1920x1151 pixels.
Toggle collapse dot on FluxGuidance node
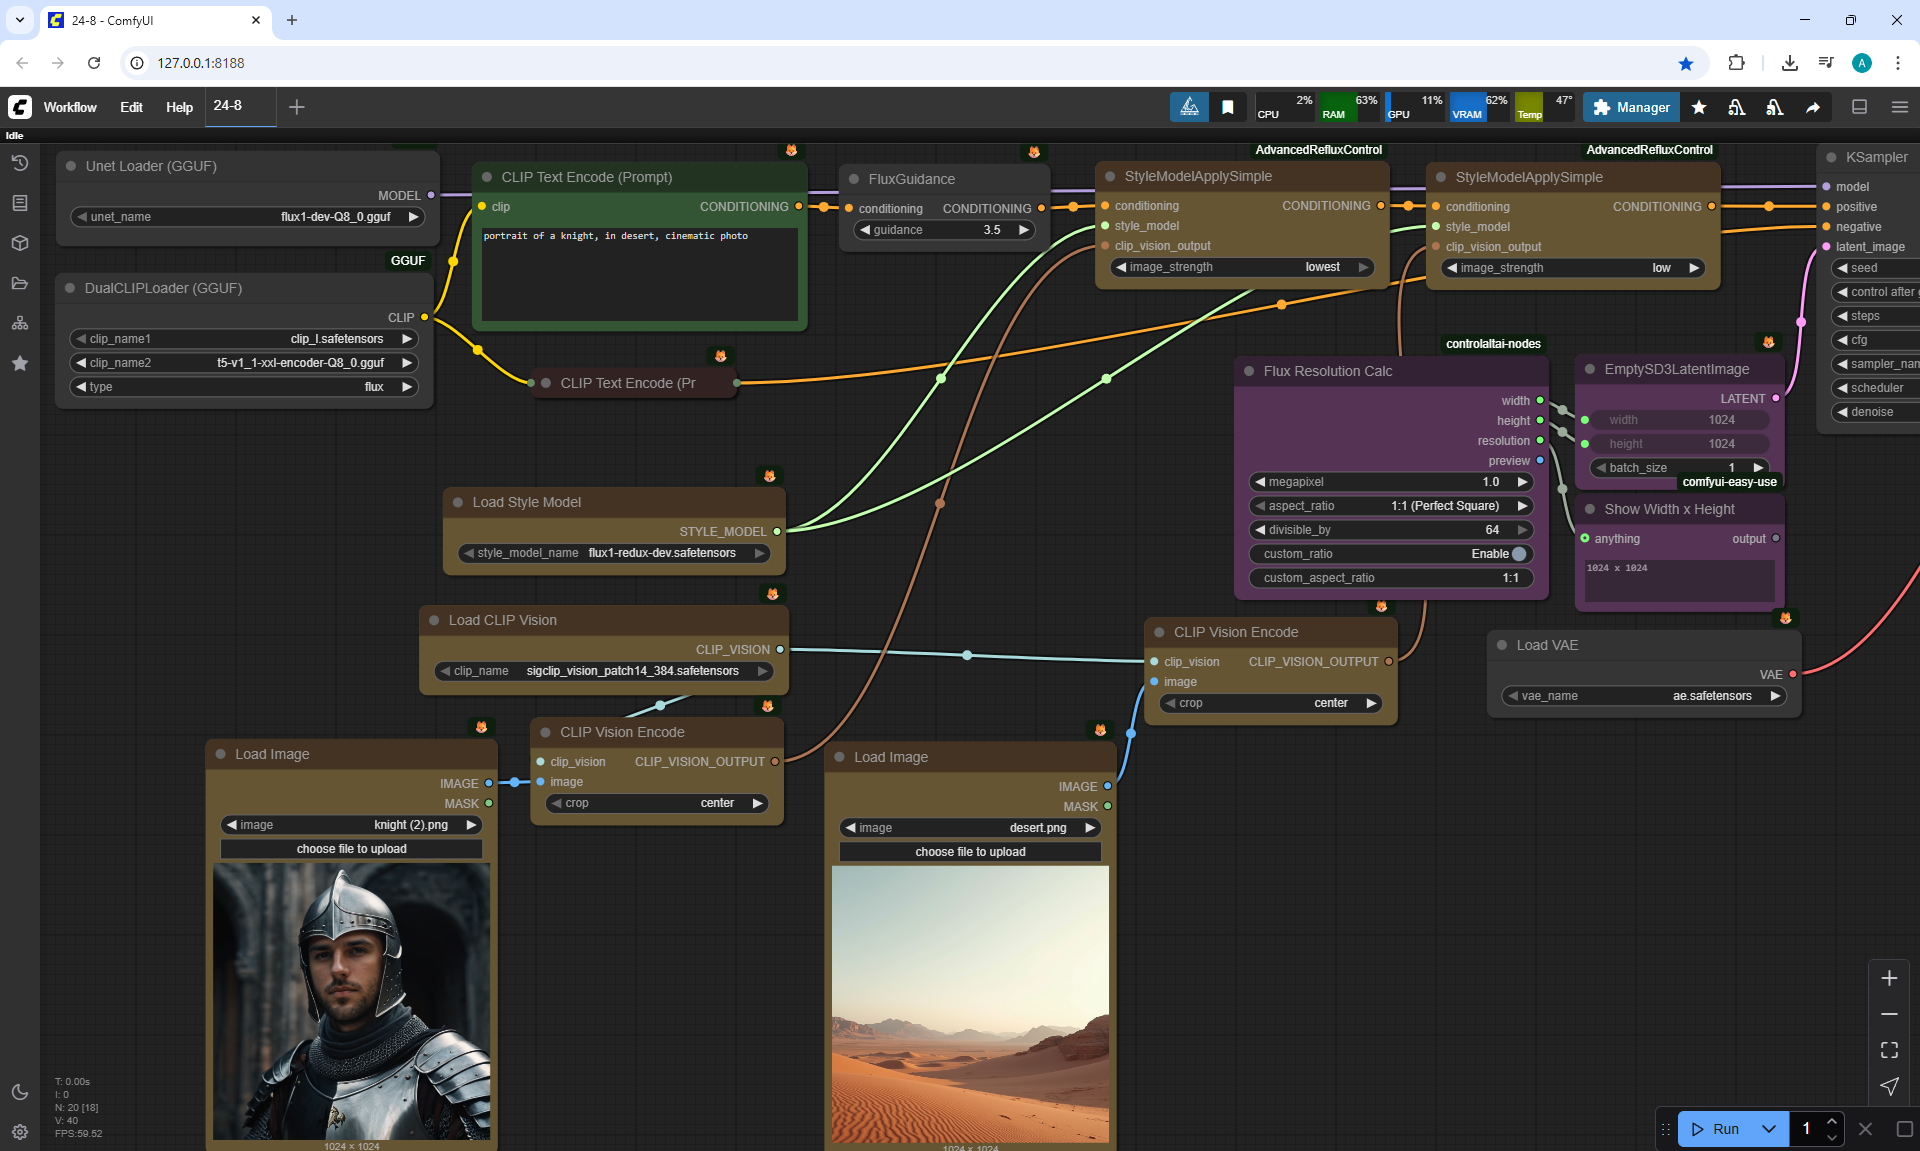tap(854, 179)
